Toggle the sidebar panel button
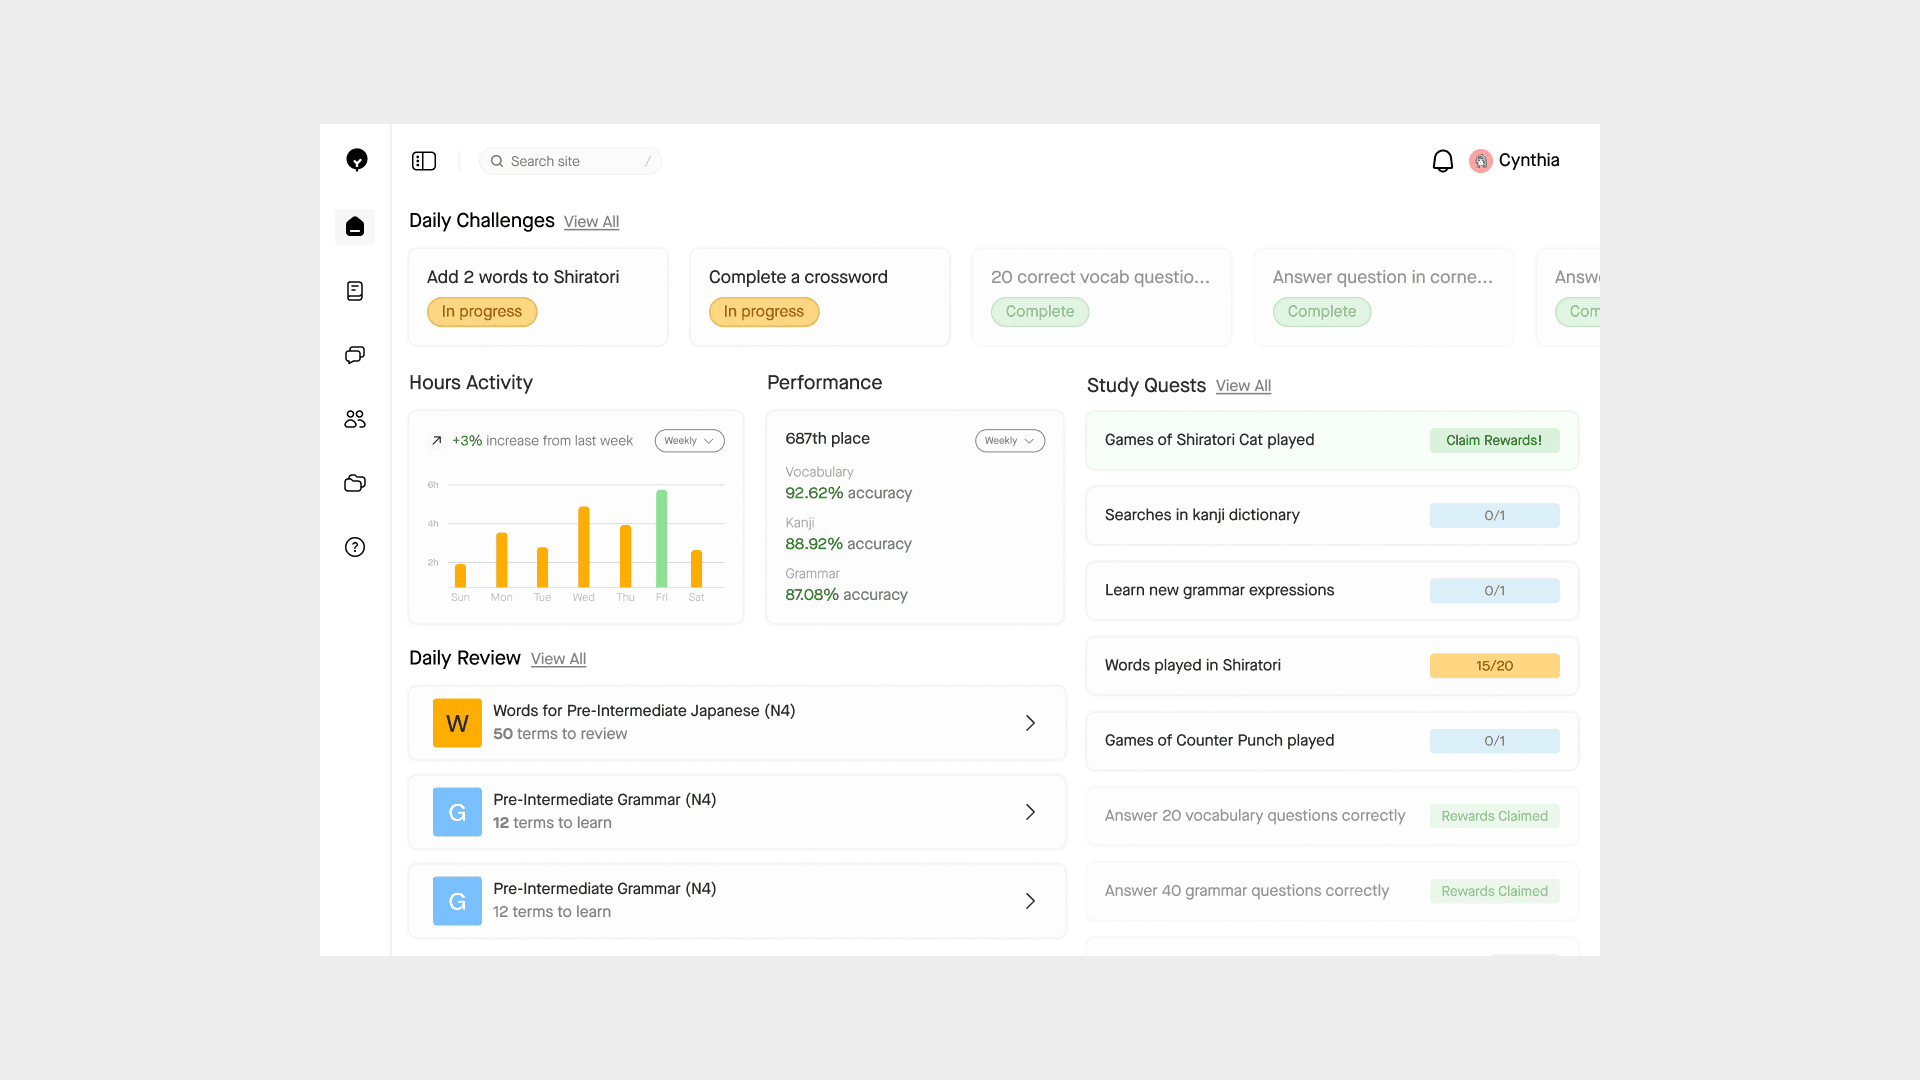 click(x=424, y=161)
